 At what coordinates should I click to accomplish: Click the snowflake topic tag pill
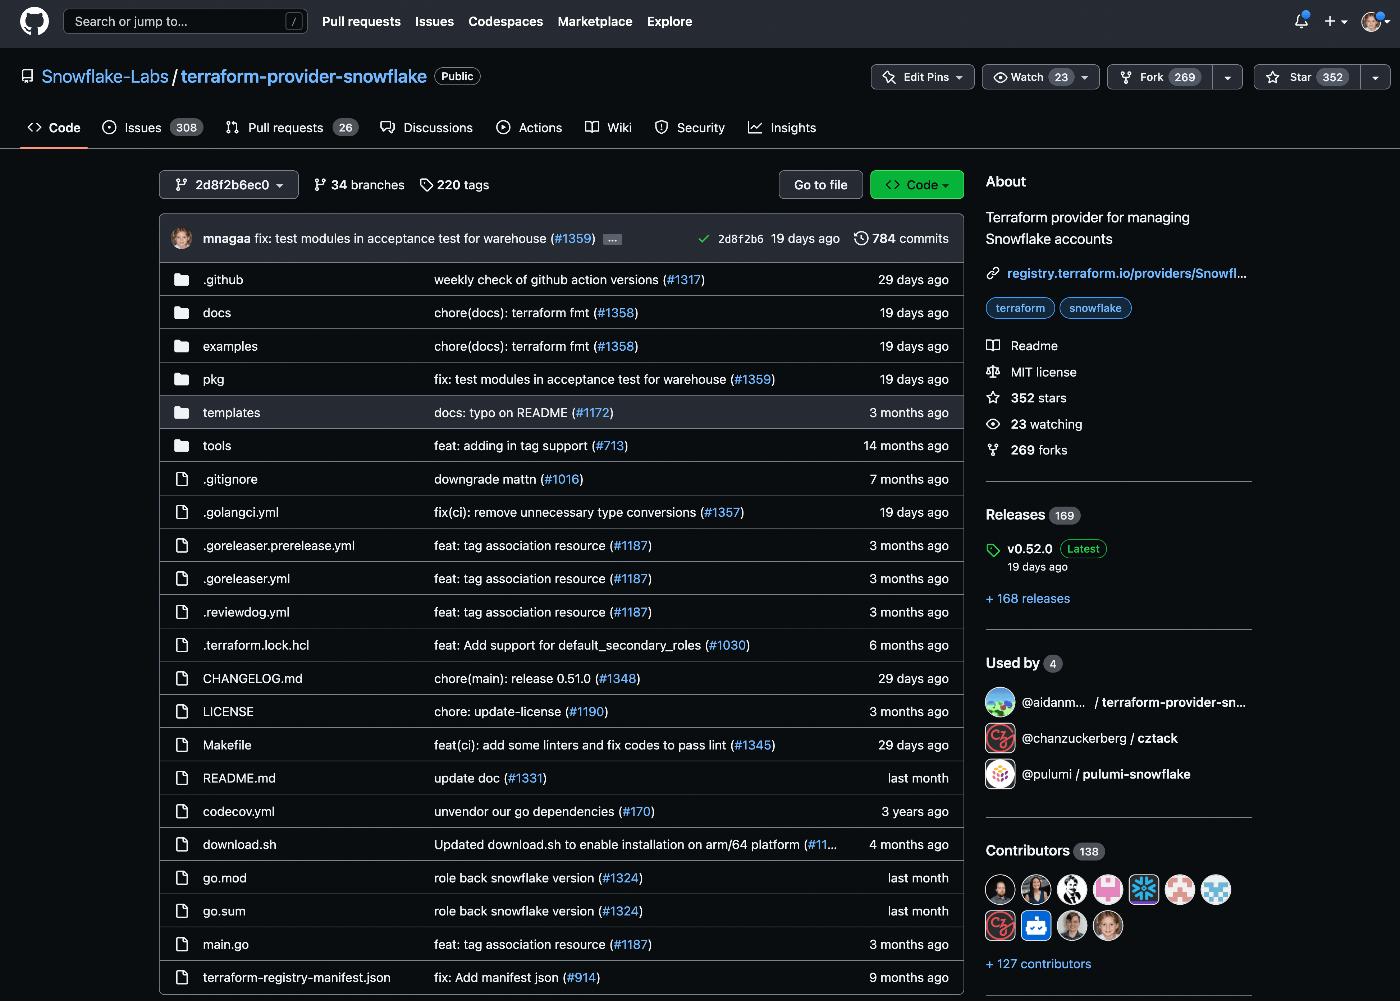pos(1095,308)
